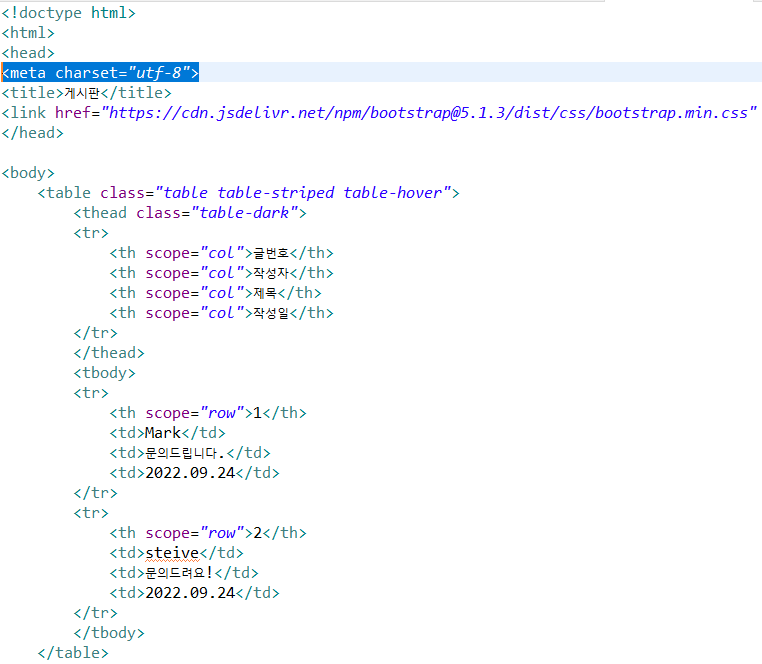Click the opening <body> tag
The image size is (762, 664).
tap(28, 173)
